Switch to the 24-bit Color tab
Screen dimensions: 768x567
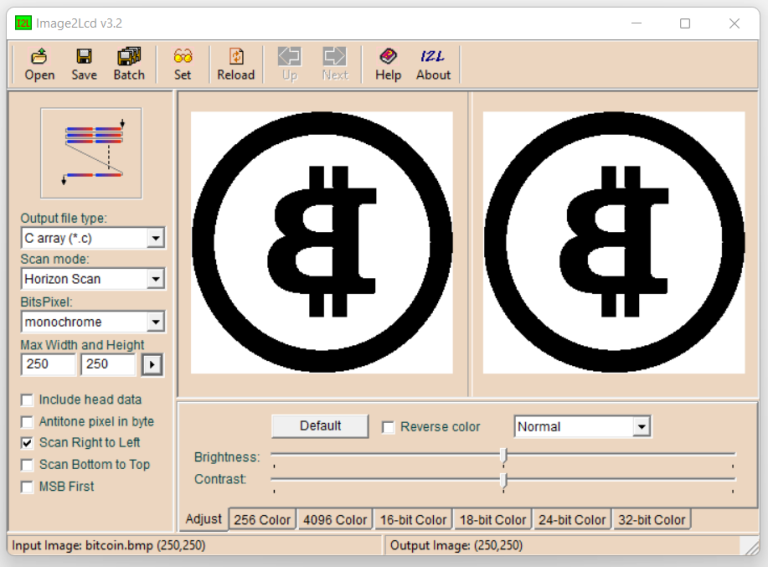(x=572, y=520)
